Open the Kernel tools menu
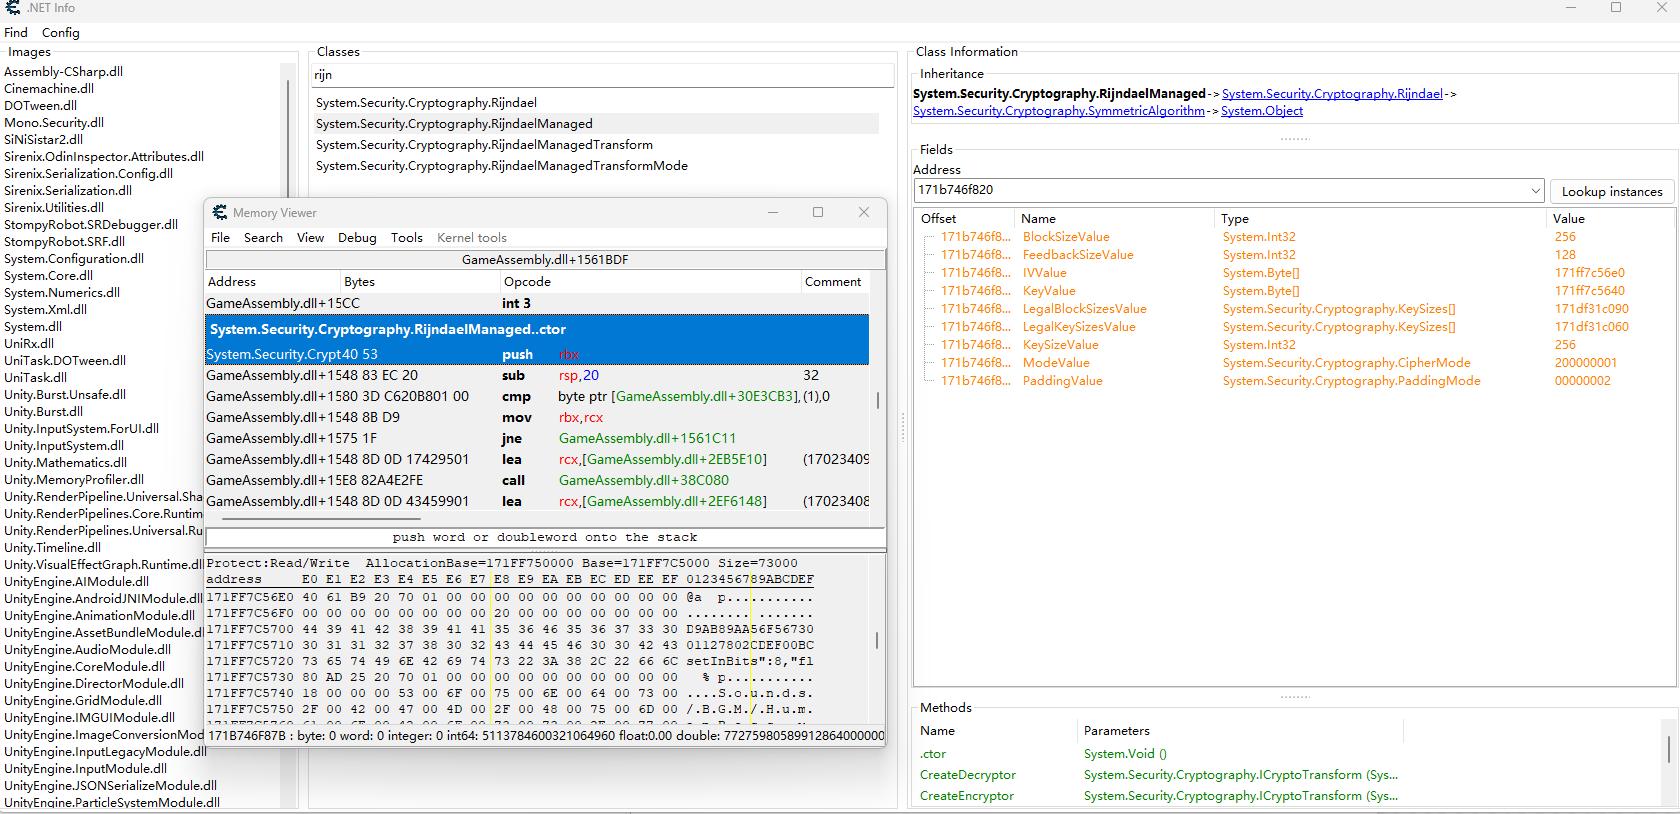1680x814 pixels. tap(471, 238)
